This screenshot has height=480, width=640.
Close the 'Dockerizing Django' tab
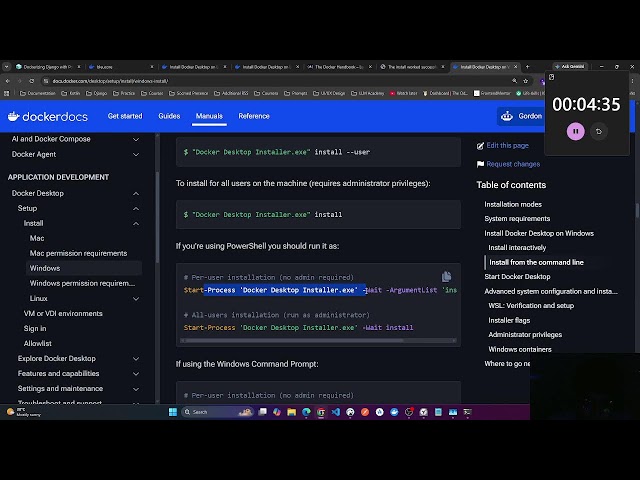[79, 67]
